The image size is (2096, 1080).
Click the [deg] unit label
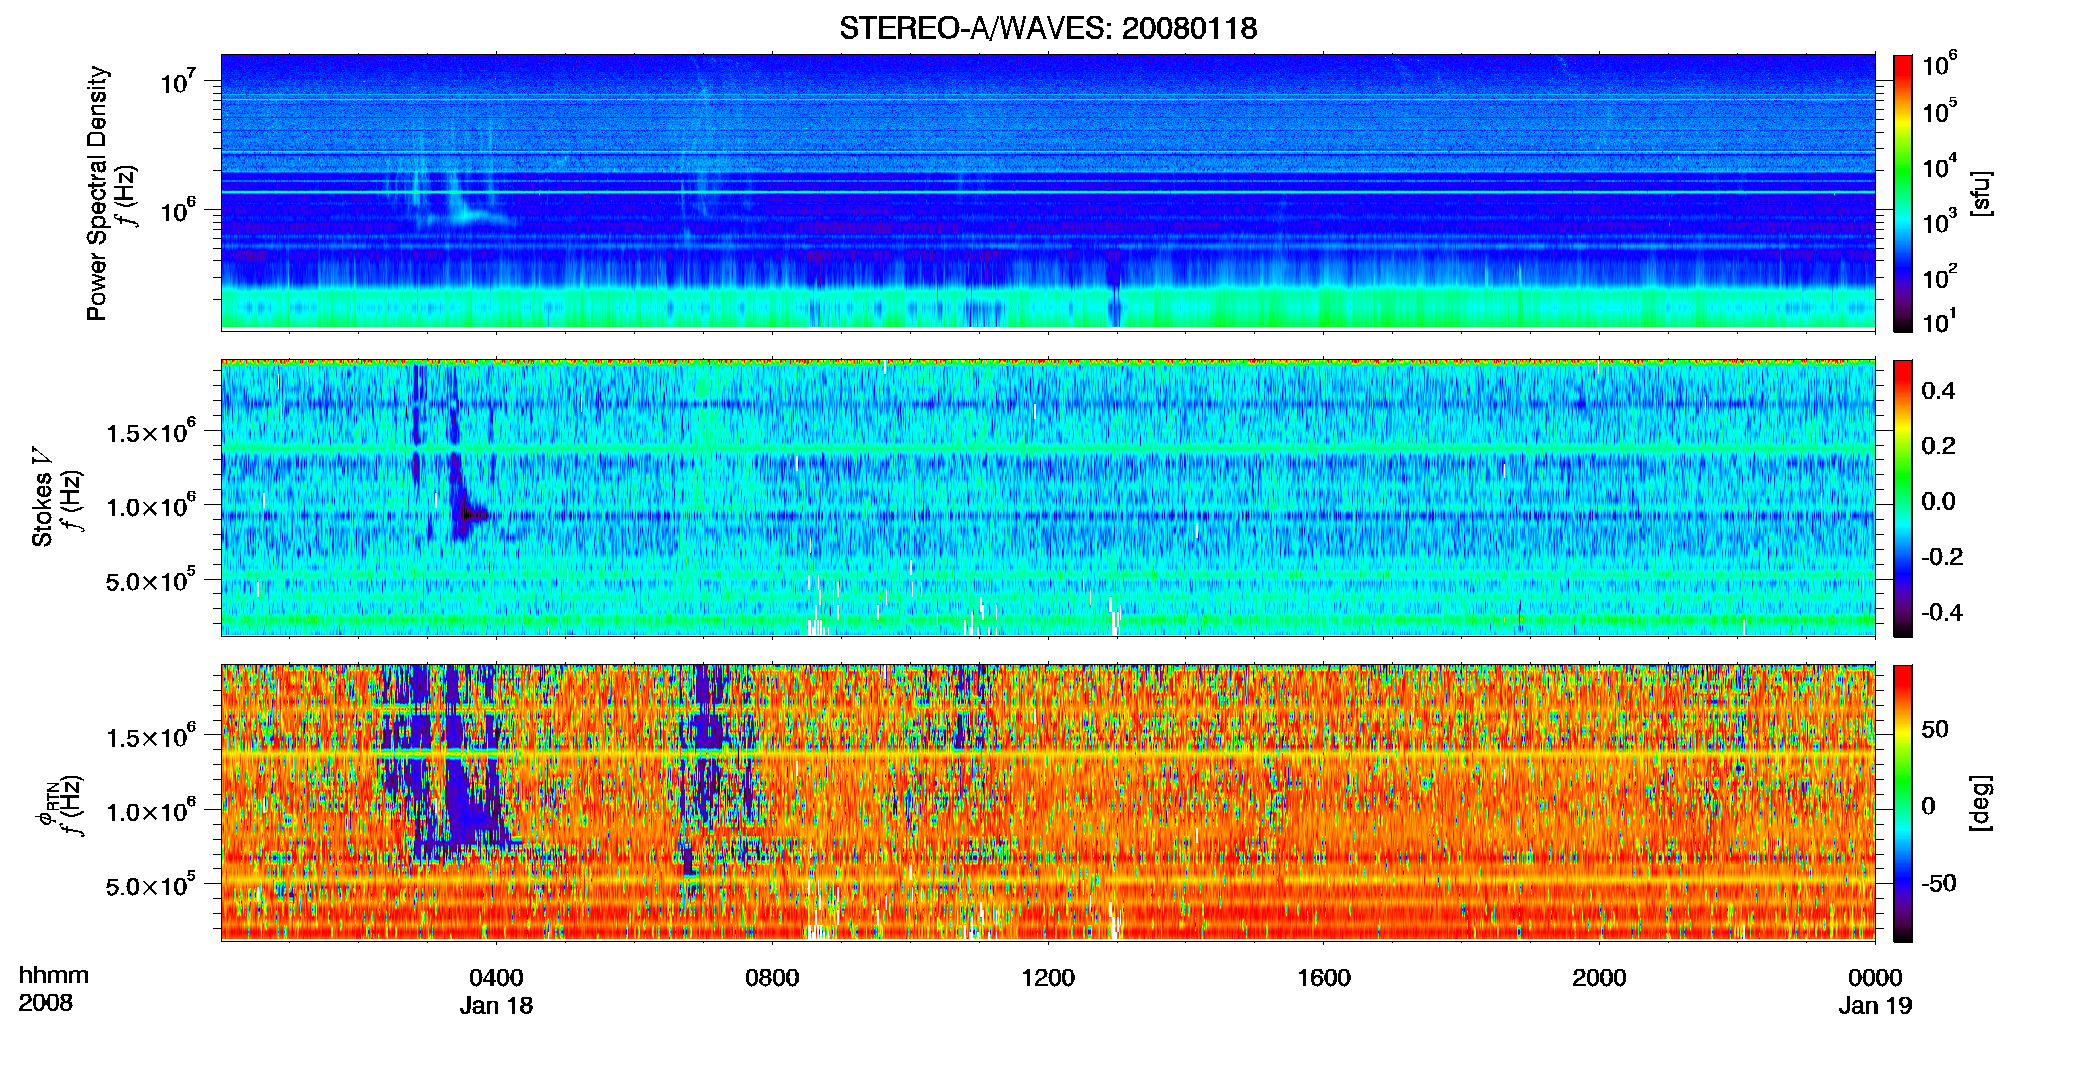(1981, 803)
